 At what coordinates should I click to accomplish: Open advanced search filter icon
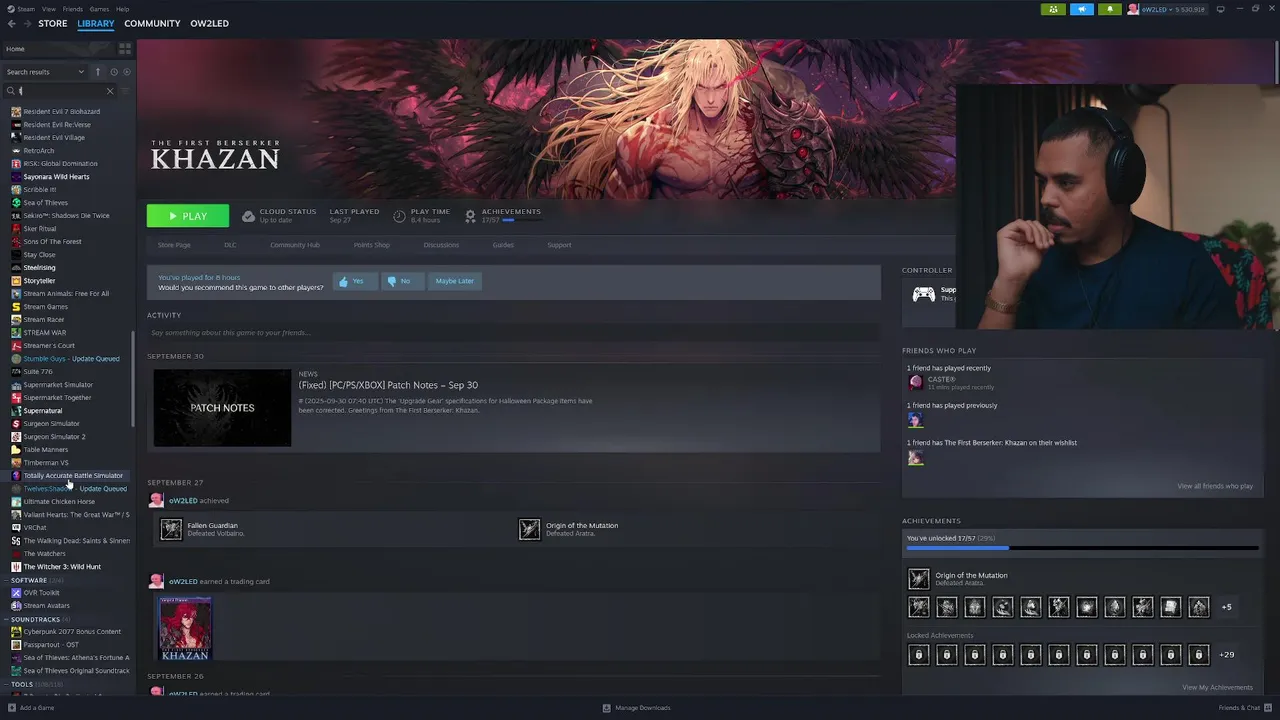(125, 91)
